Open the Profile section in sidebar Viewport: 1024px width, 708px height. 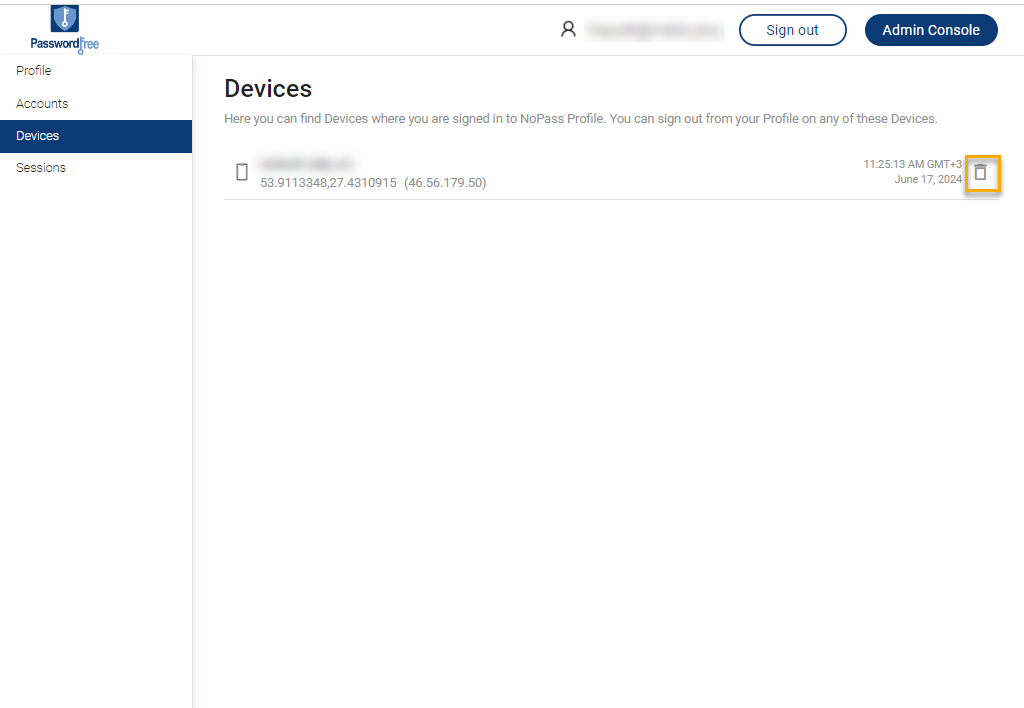point(34,71)
